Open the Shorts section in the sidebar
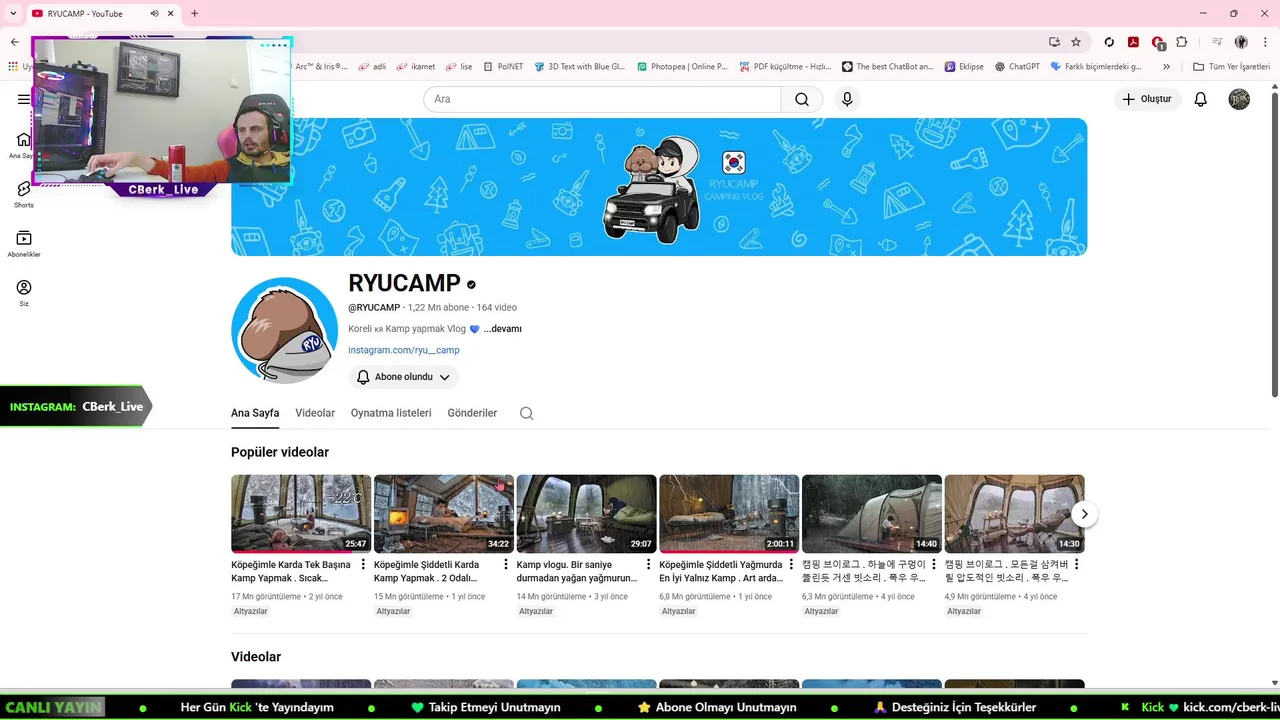 point(24,194)
